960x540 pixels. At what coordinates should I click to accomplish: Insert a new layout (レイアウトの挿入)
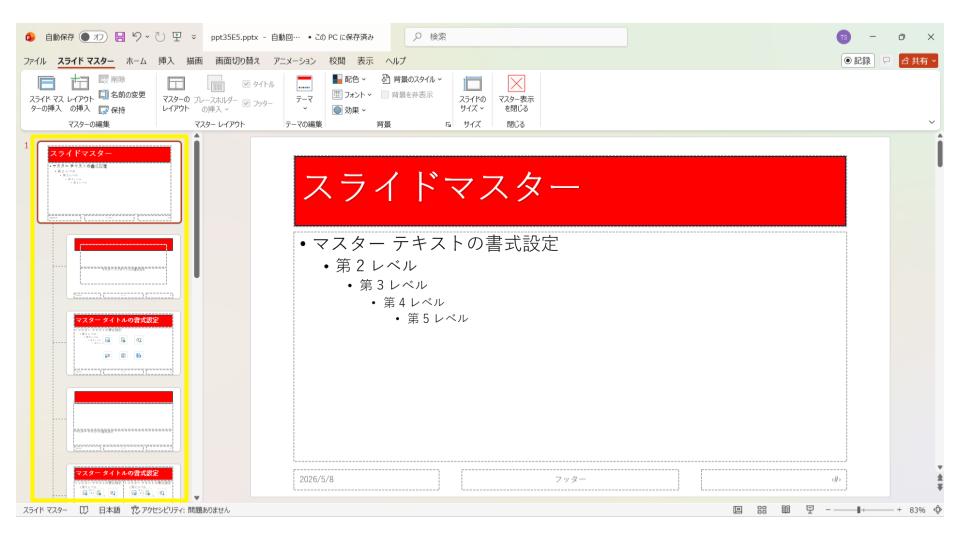[80, 94]
